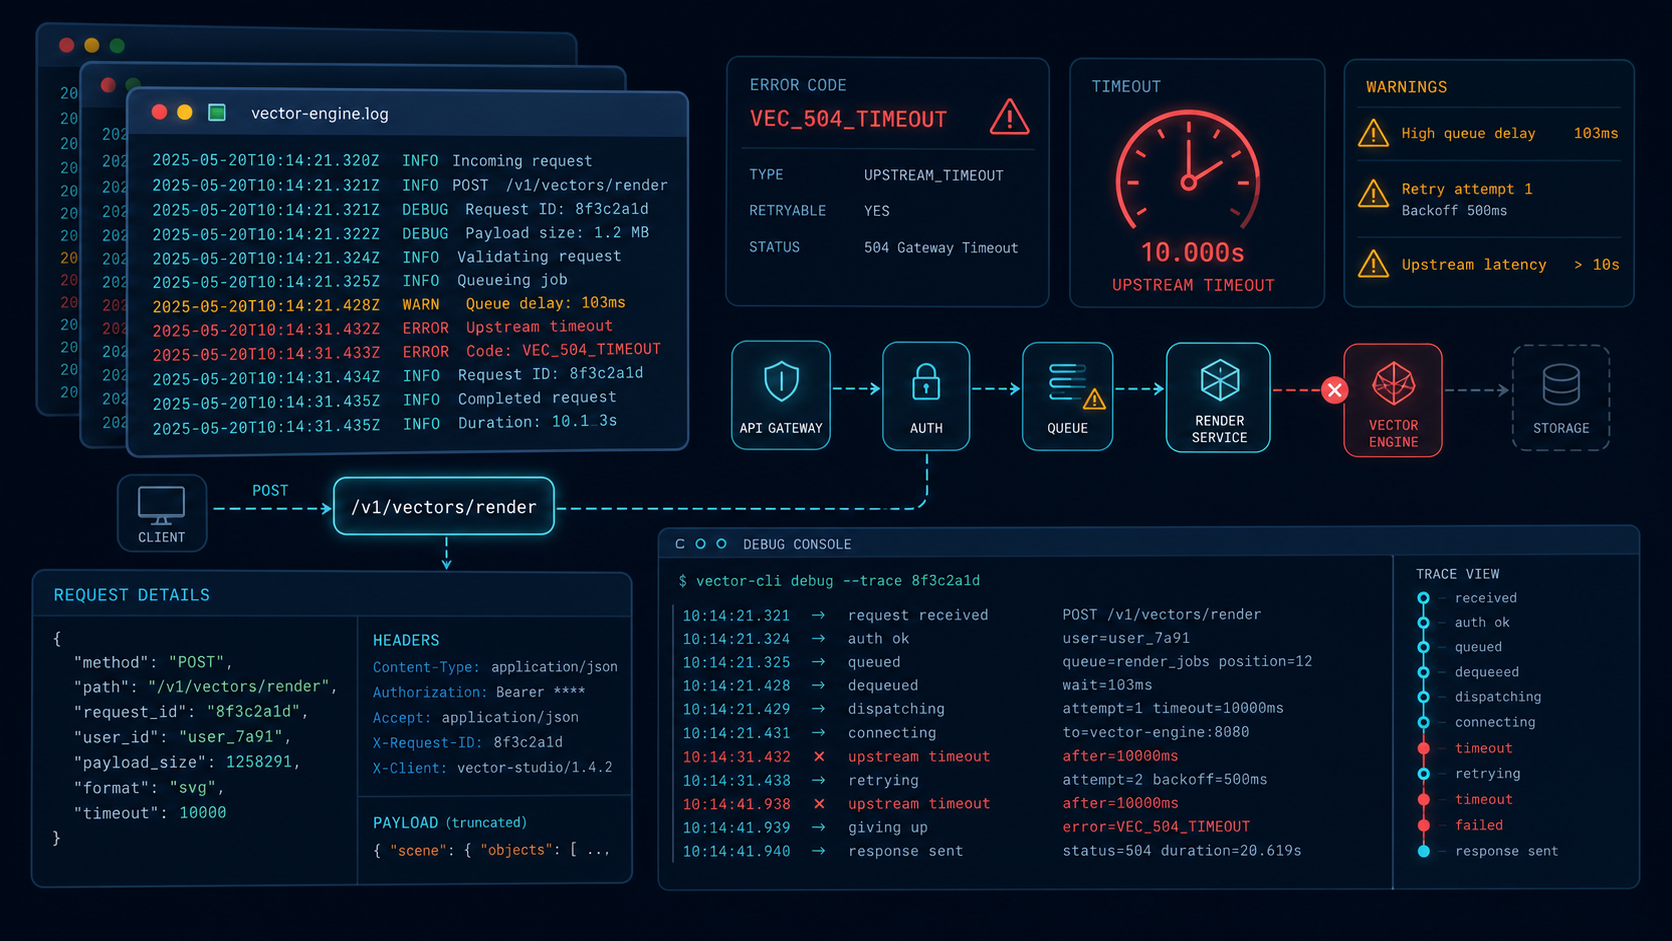Select the red Vector Engine node
The image size is (1672, 941).
click(1393, 400)
